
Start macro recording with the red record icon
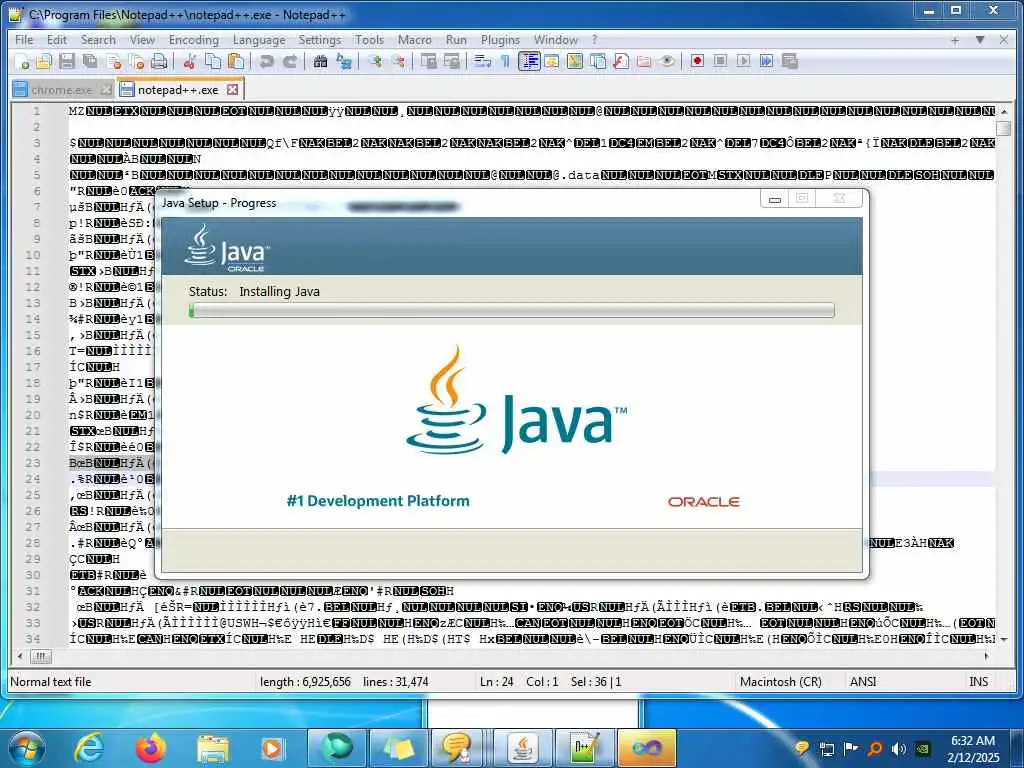coord(697,61)
